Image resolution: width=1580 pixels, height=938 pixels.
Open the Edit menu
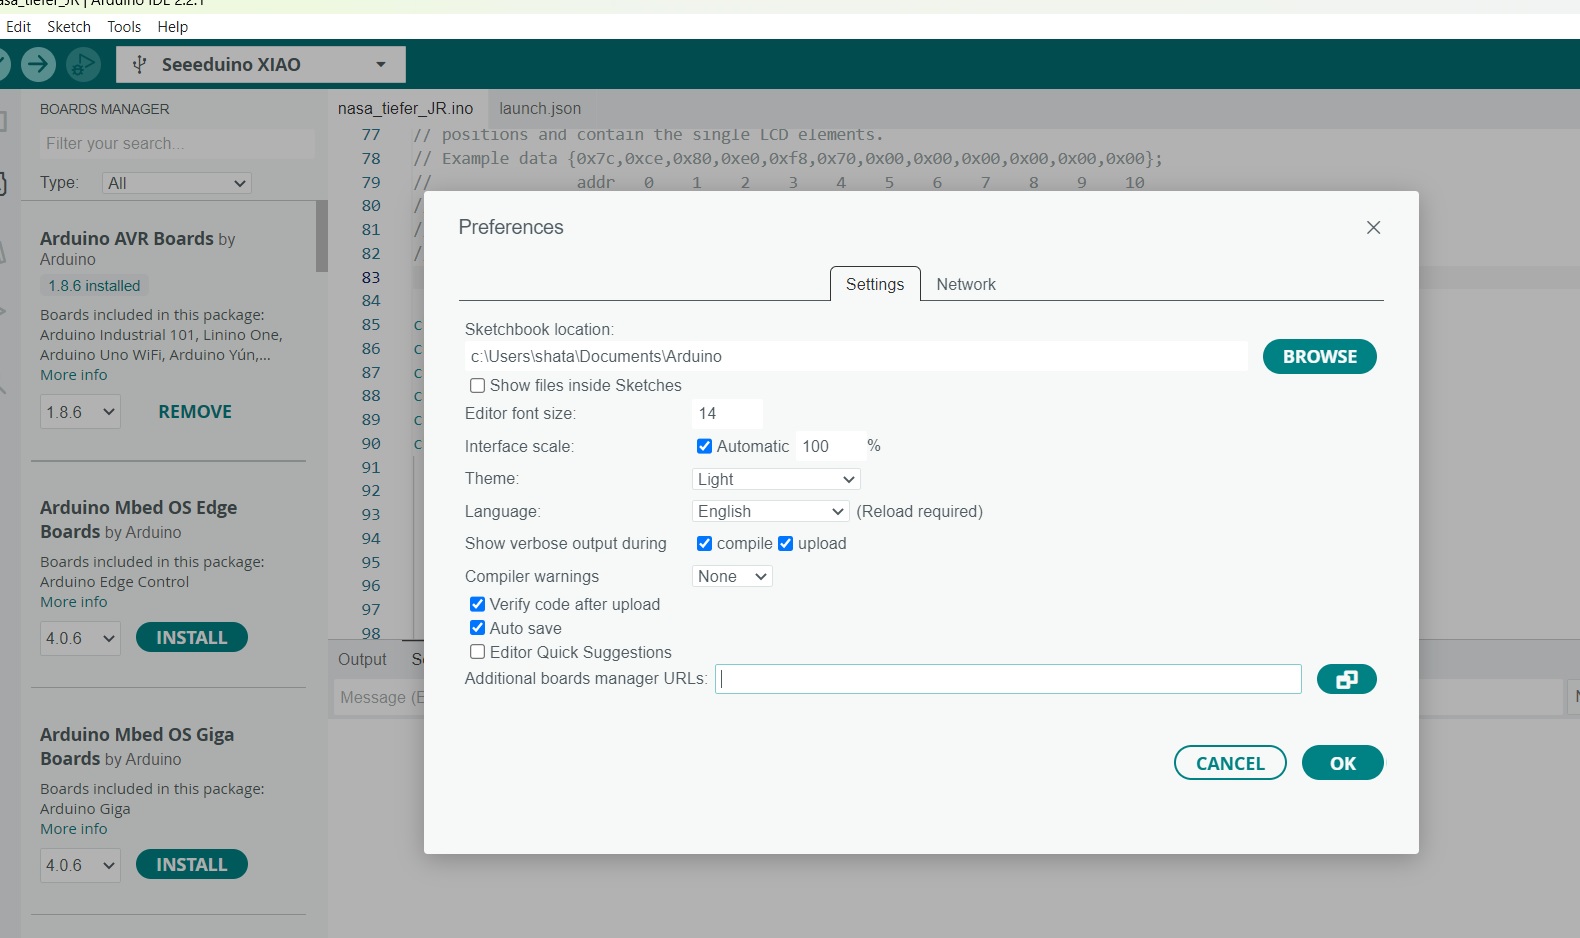coord(18,27)
